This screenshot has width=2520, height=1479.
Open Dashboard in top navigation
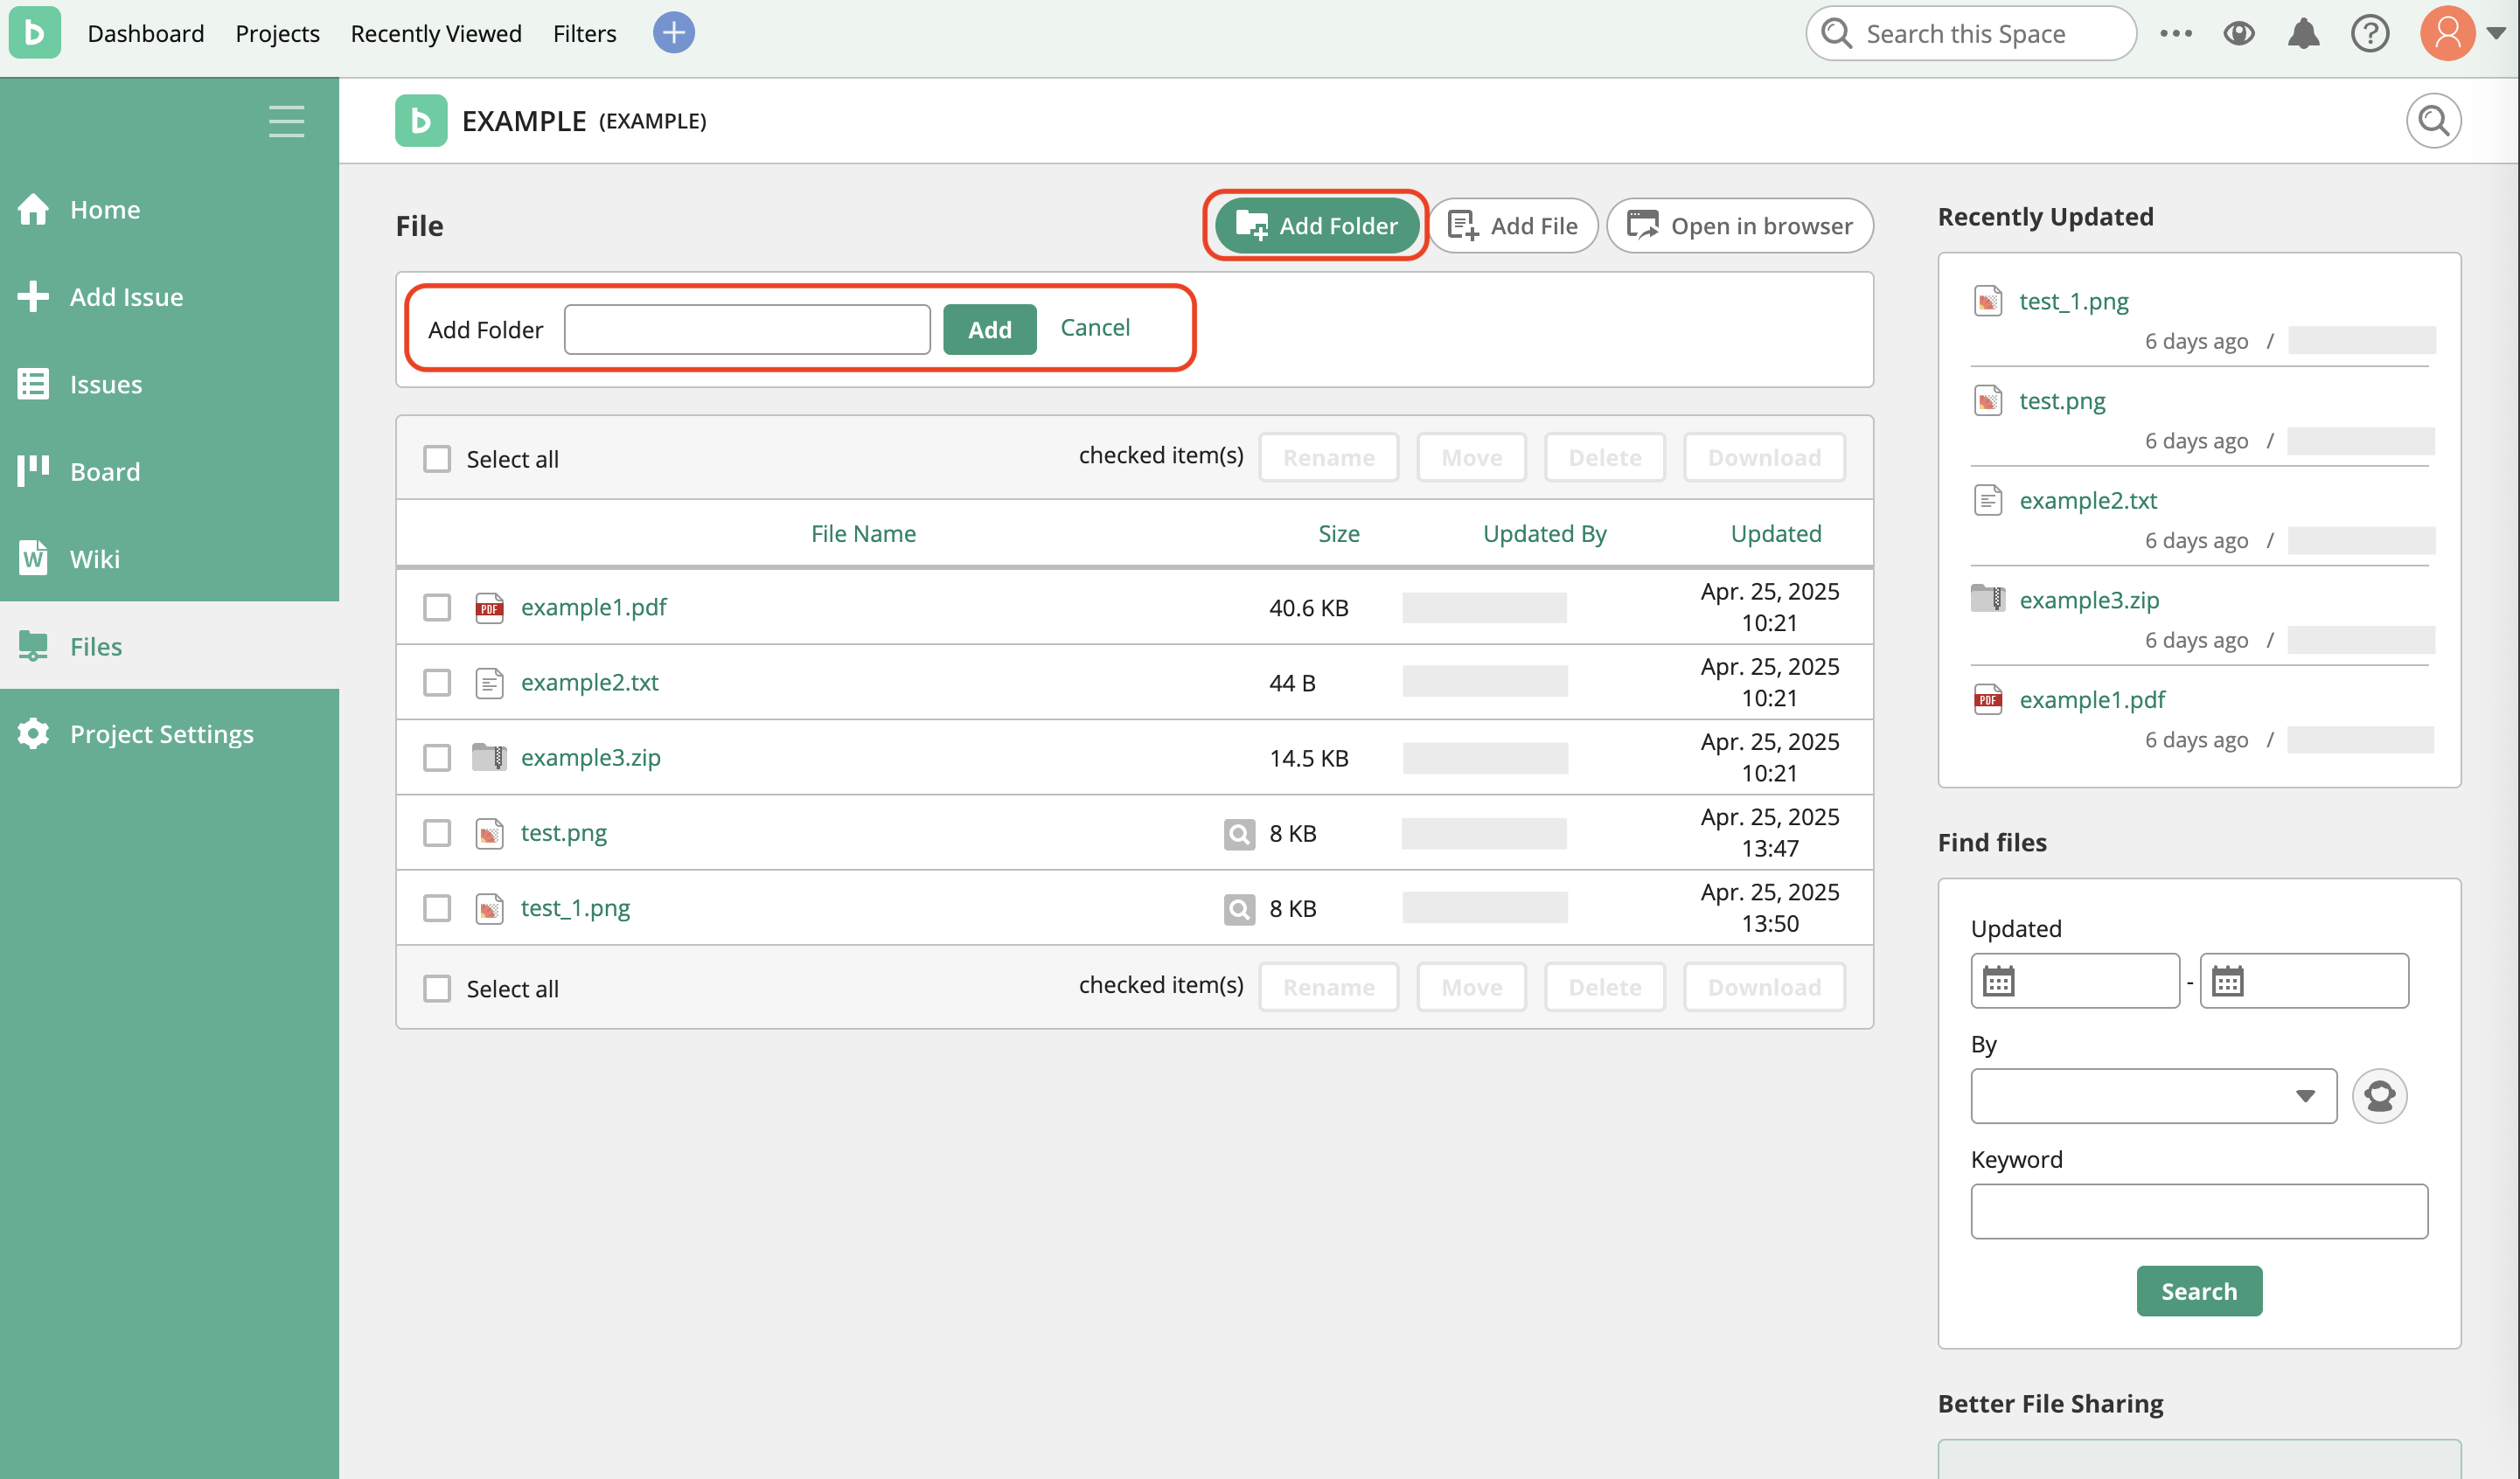click(146, 33)
